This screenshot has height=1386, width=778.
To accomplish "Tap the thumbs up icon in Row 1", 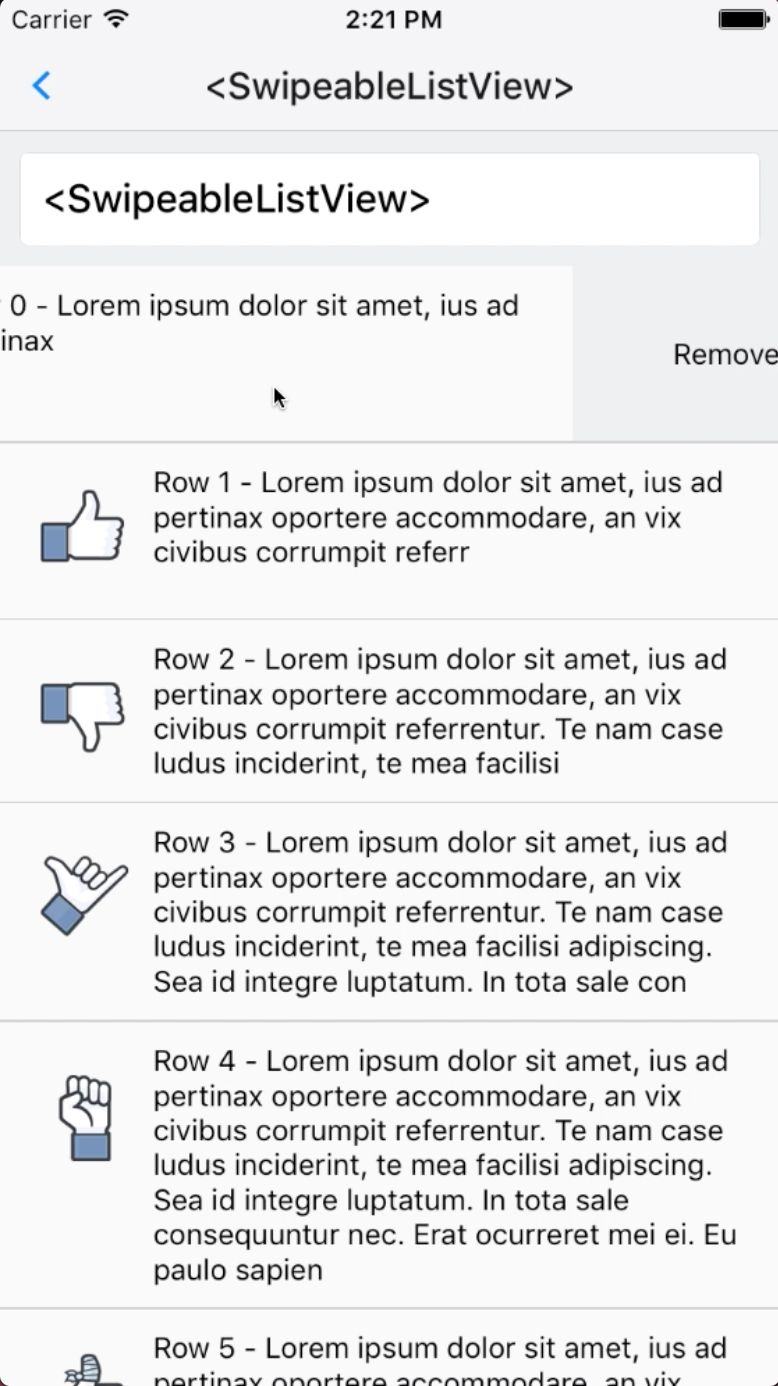I will pos(82,526).
